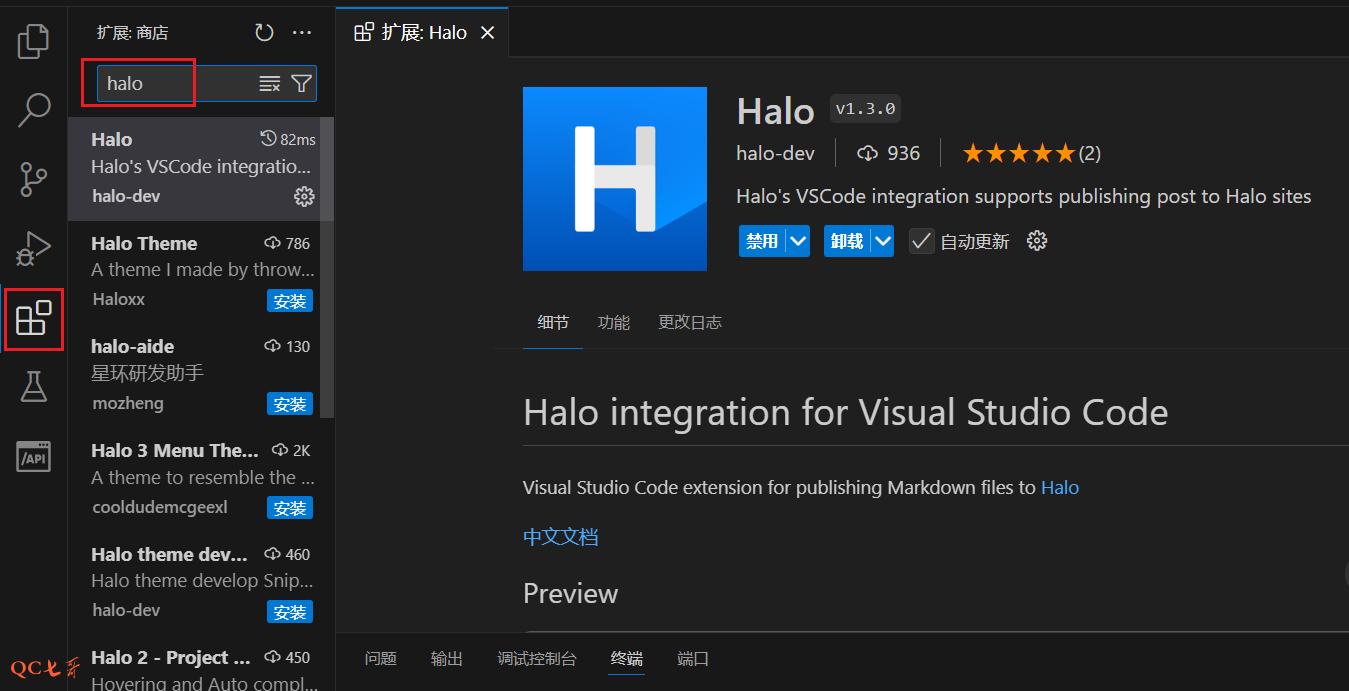This screenshot has height=691, width=1349.
Task: Open the API panel in activity bar
Action: 33,456
